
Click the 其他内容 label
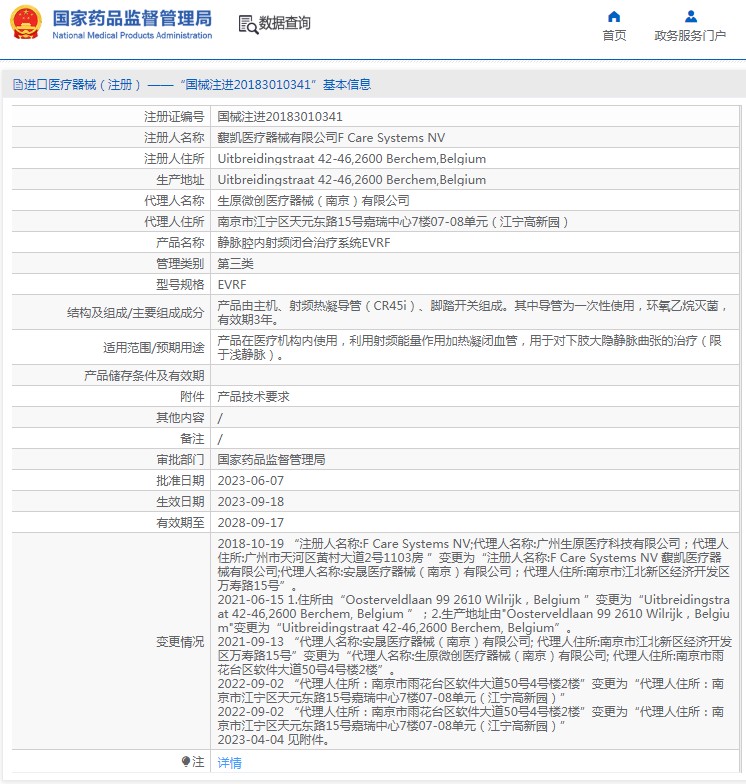tap(180, 418)
